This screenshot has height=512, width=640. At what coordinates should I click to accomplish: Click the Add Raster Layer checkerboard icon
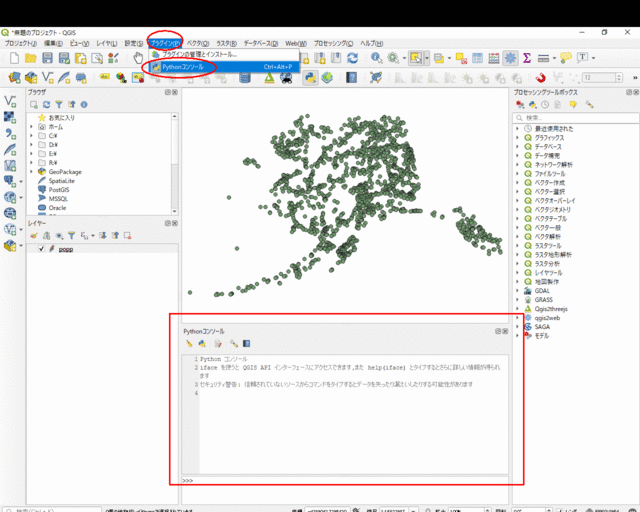(x=10, y=117)
